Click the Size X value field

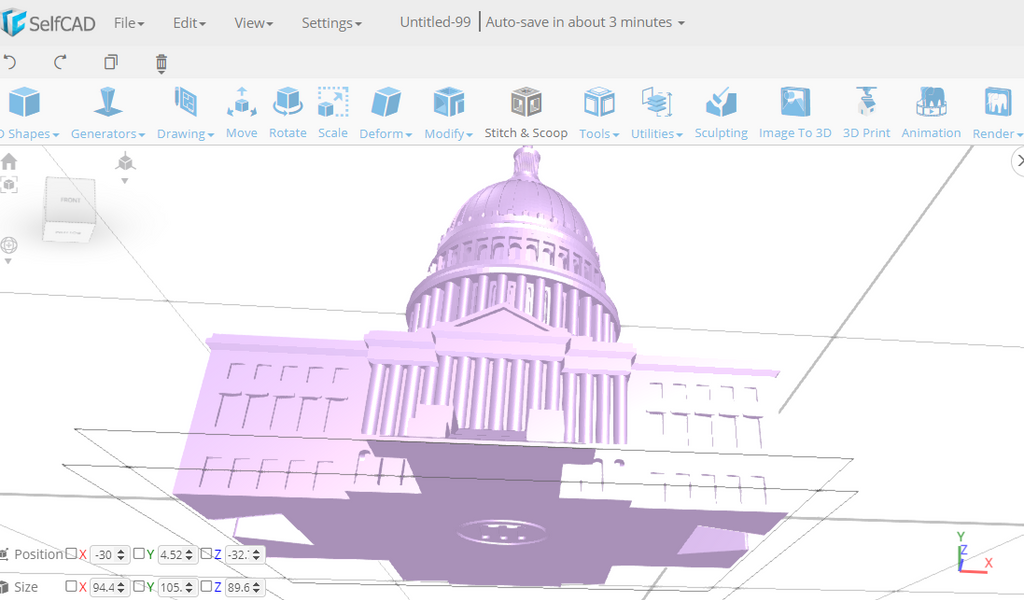(108, 588)
